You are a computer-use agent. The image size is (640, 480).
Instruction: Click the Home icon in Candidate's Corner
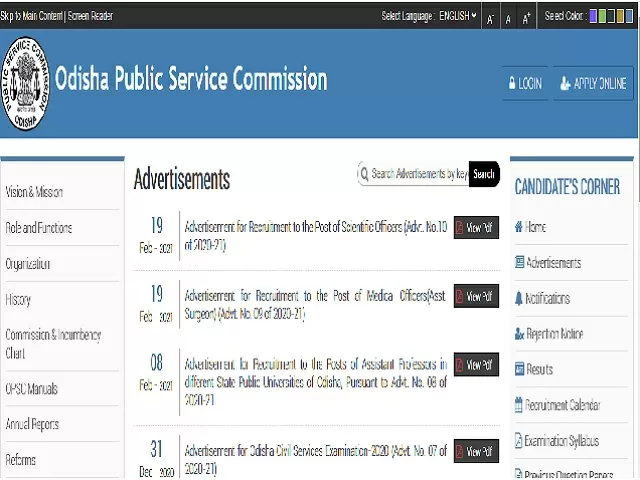pyautogui.click(x=519, y=227)
